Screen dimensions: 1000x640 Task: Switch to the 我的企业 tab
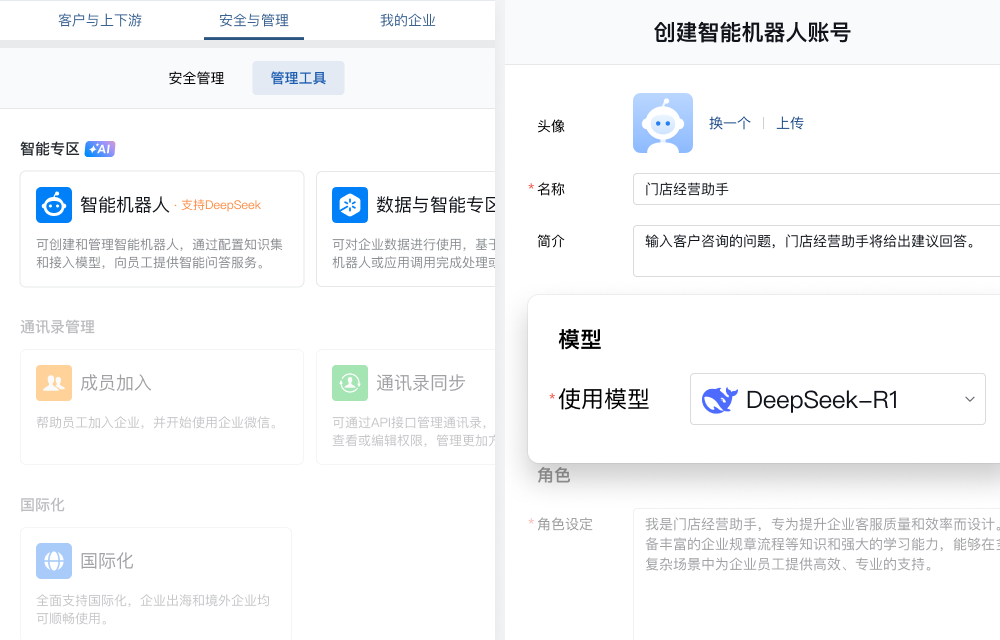tap(408, 18)
